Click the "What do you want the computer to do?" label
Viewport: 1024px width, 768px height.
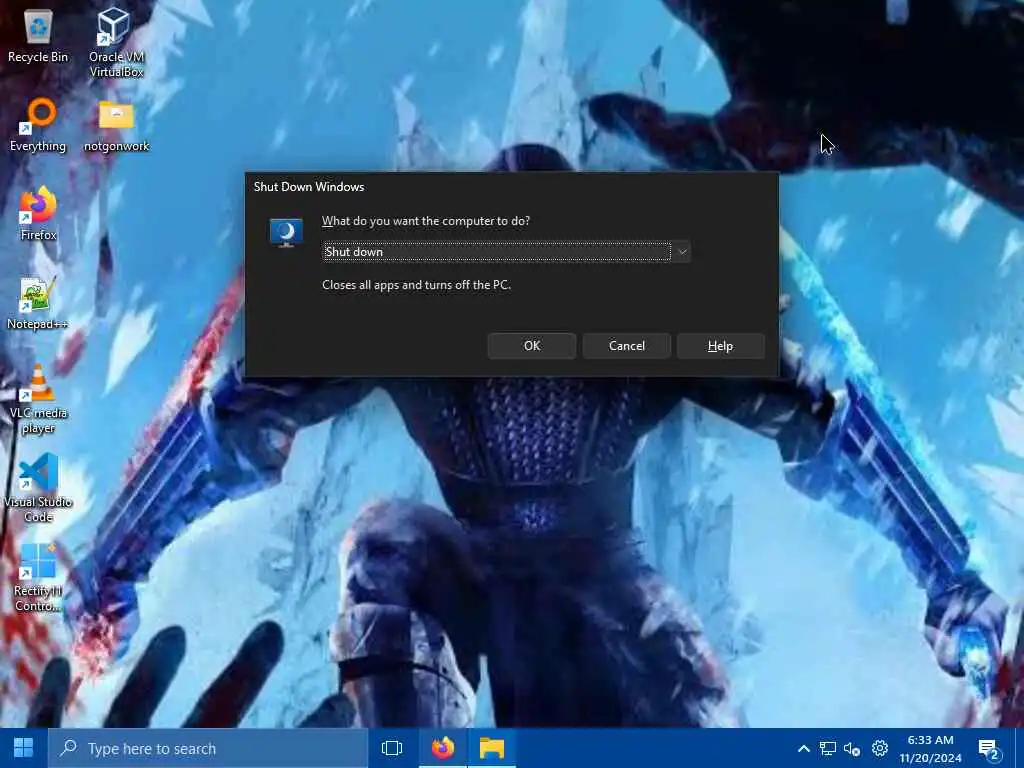pyautogui.click(x=426, y=221)
